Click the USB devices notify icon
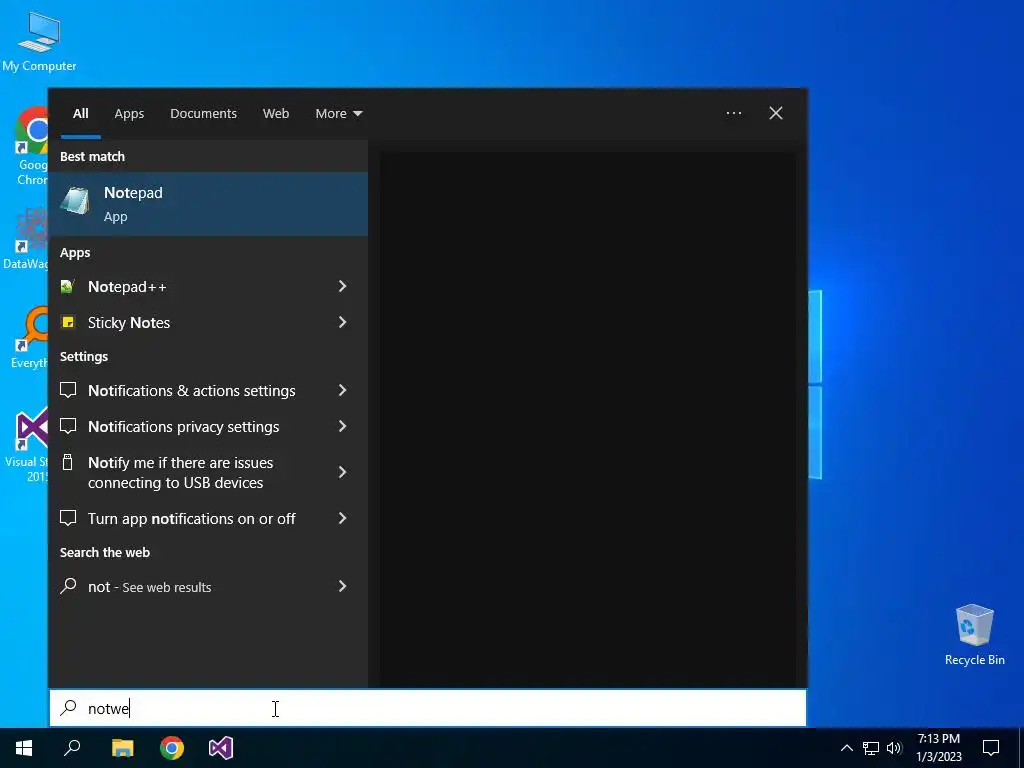Screen dimensions: 1024x768 tap(67, 462)
